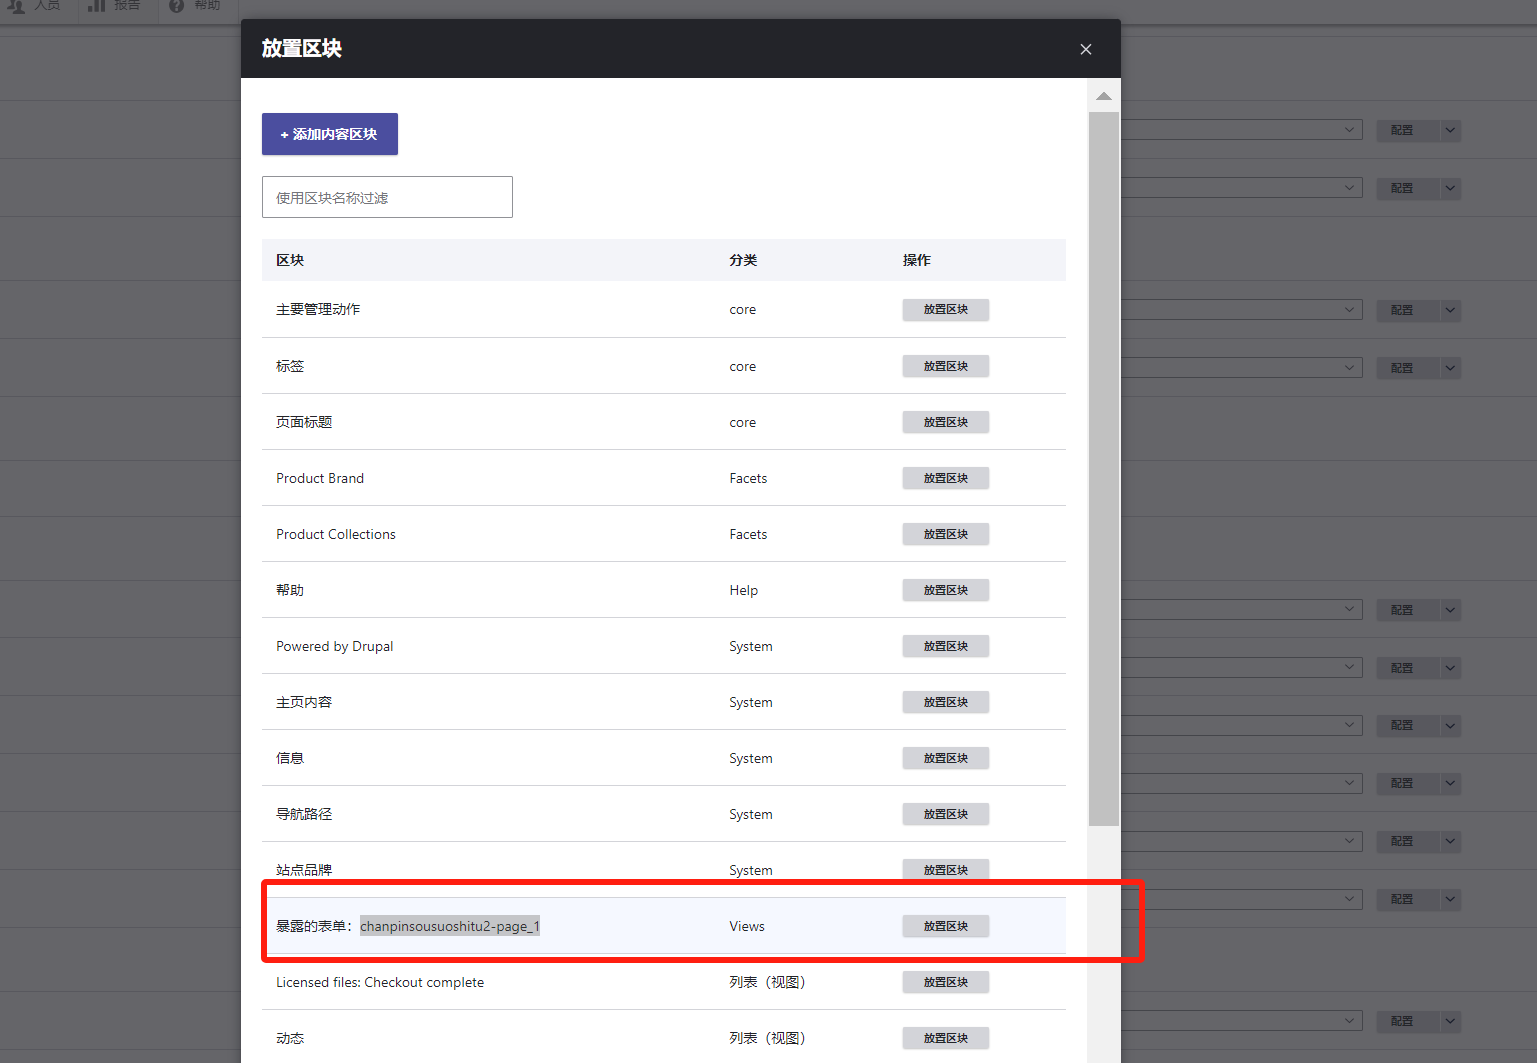Viewport: 1537px width, 1063px height.
Task: Expand topmost 配置 dropdown arrow in background
Action: click(1451, 130)
